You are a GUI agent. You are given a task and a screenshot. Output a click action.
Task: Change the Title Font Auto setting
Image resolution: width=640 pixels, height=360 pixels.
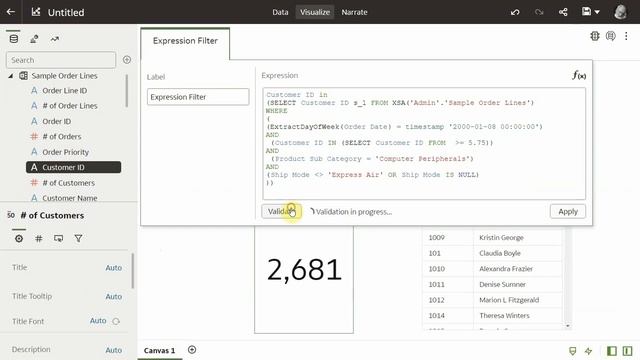98,321
